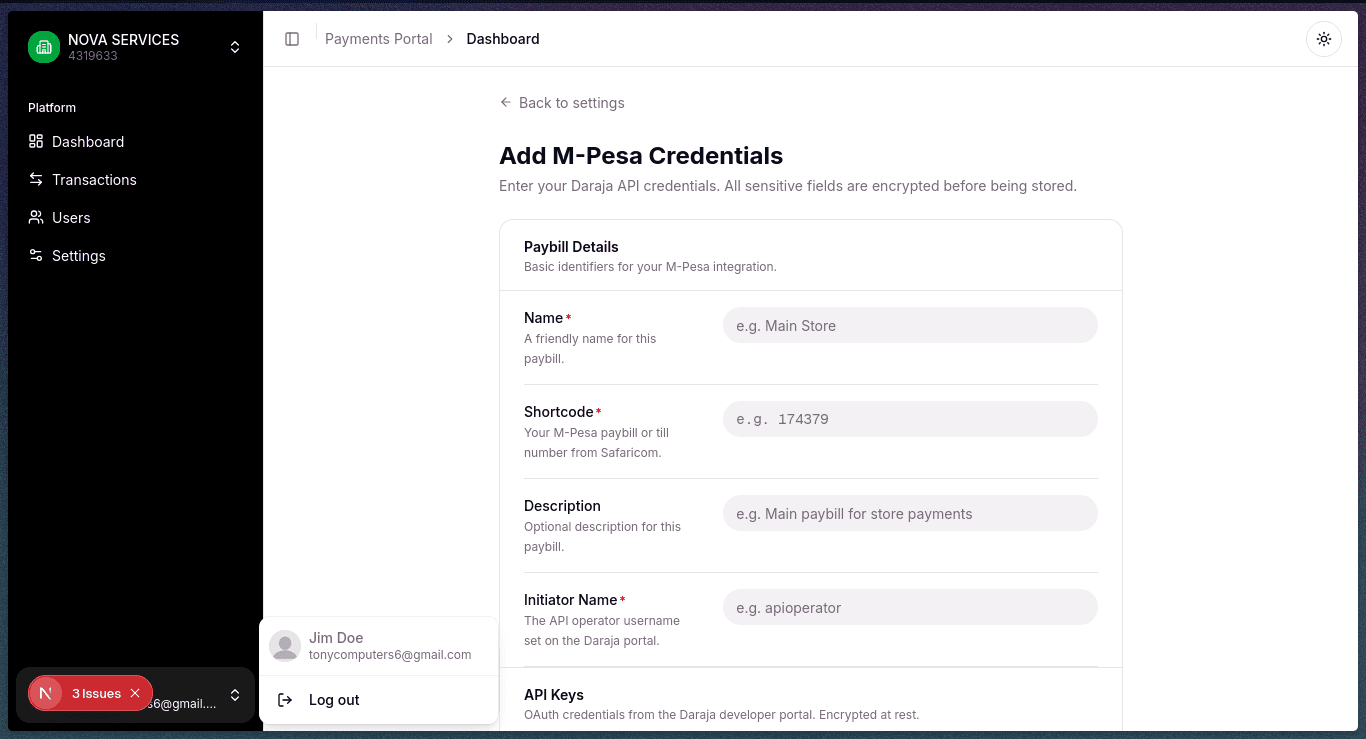
Task: Click the Add M-Pesa Credentials heading
Action: click(641, 156)
